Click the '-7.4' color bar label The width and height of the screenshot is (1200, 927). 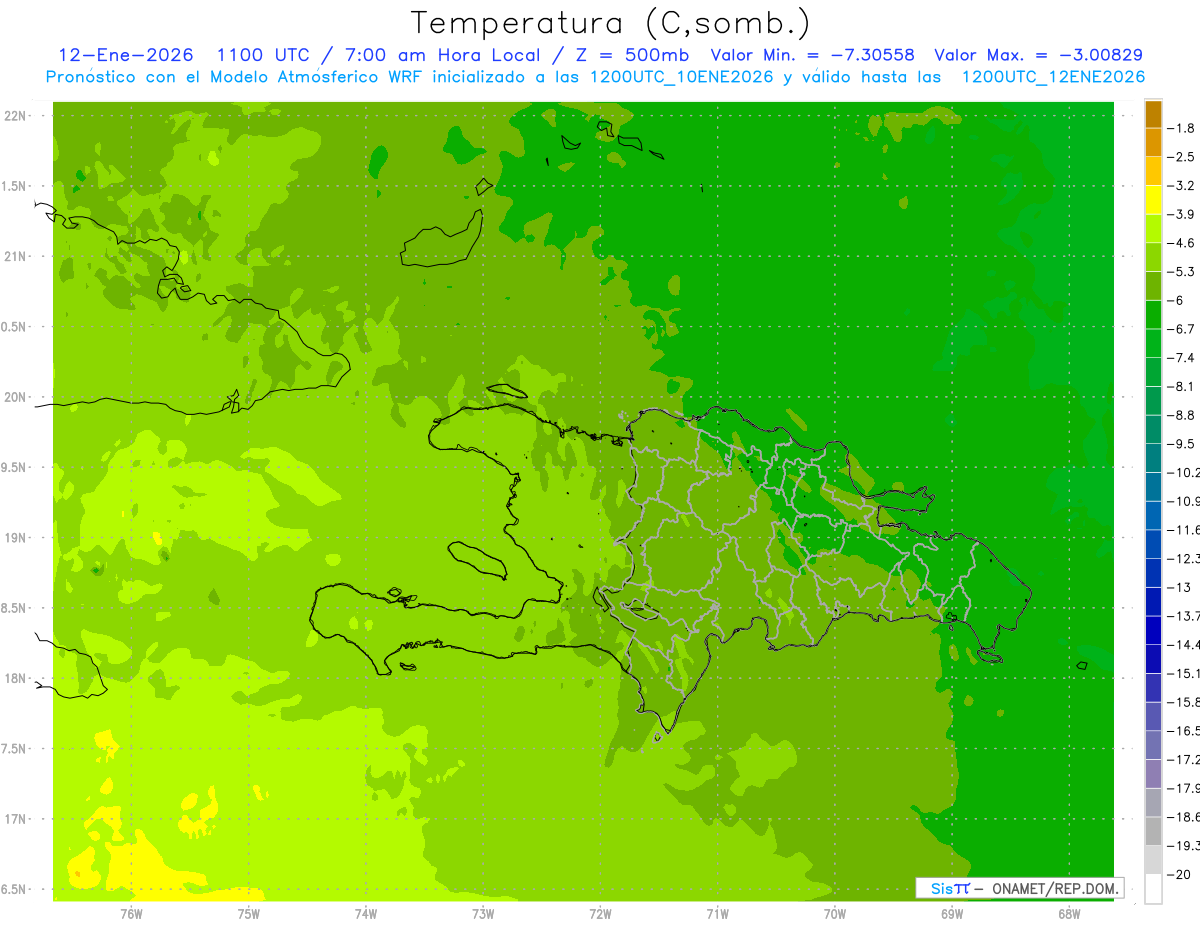pyautogui.click(x=1182, y=357)
